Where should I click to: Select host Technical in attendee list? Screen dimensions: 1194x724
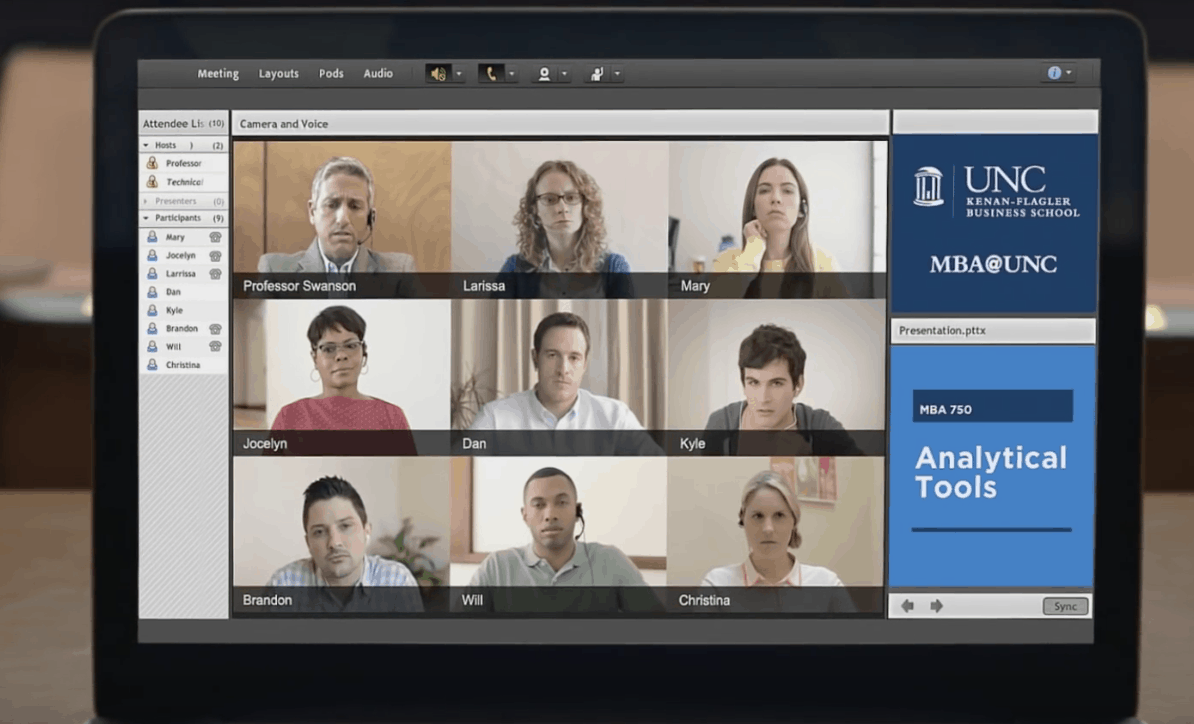(x=184, y=182)
